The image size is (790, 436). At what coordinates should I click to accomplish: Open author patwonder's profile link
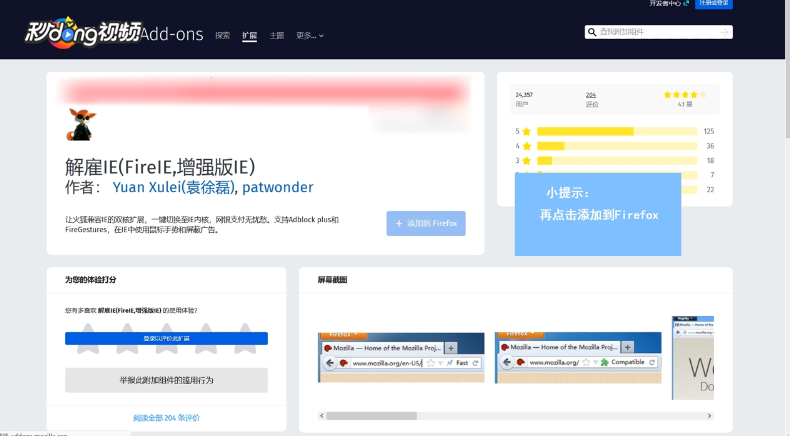pyautogui.click(x=278, y=187)
